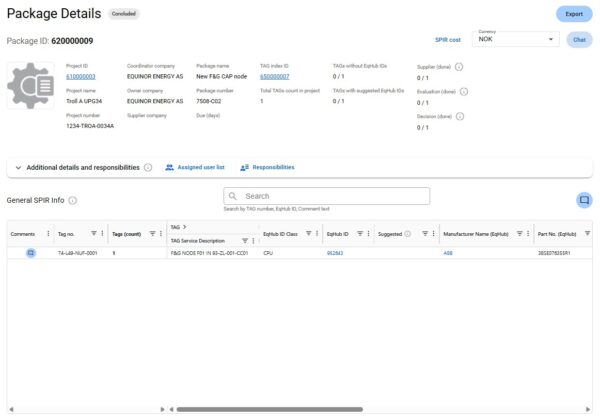Expand the TAG column group chevron
The height and width of the screenshot is (419, 600).
(186, 227)
